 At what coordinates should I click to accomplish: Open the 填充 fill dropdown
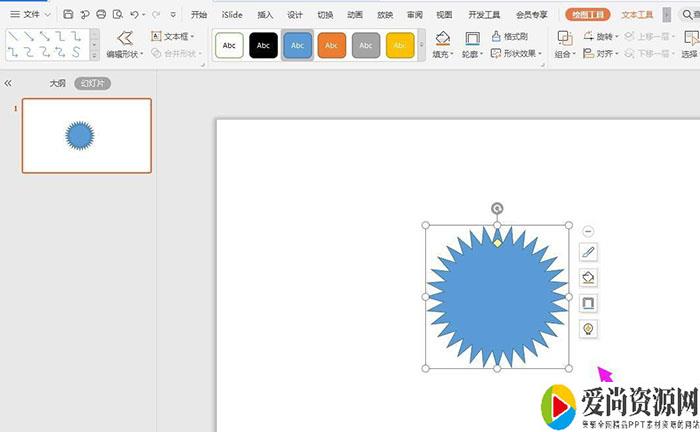coord(443,54)
